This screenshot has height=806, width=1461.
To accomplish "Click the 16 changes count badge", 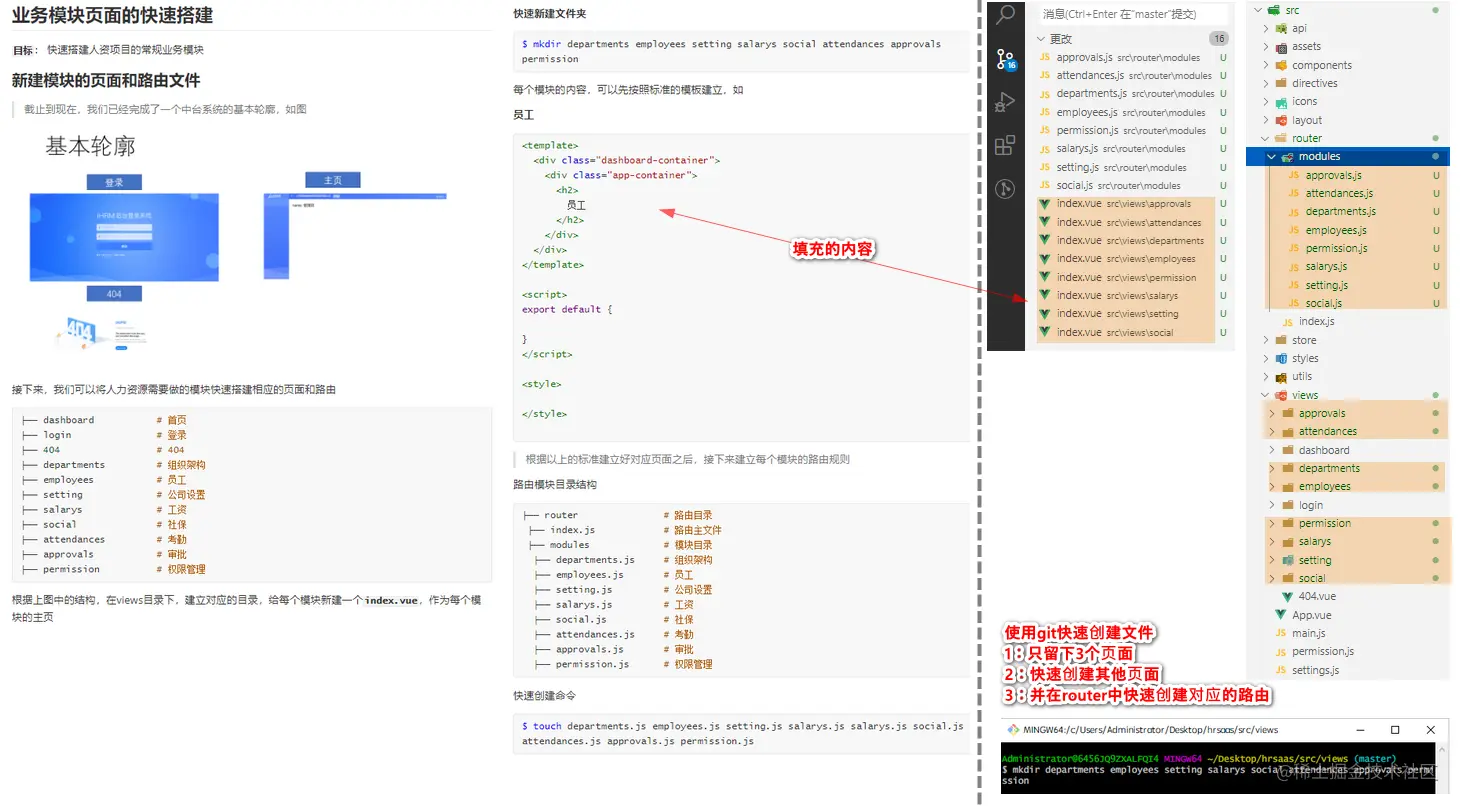I will tap(1218, 39).
